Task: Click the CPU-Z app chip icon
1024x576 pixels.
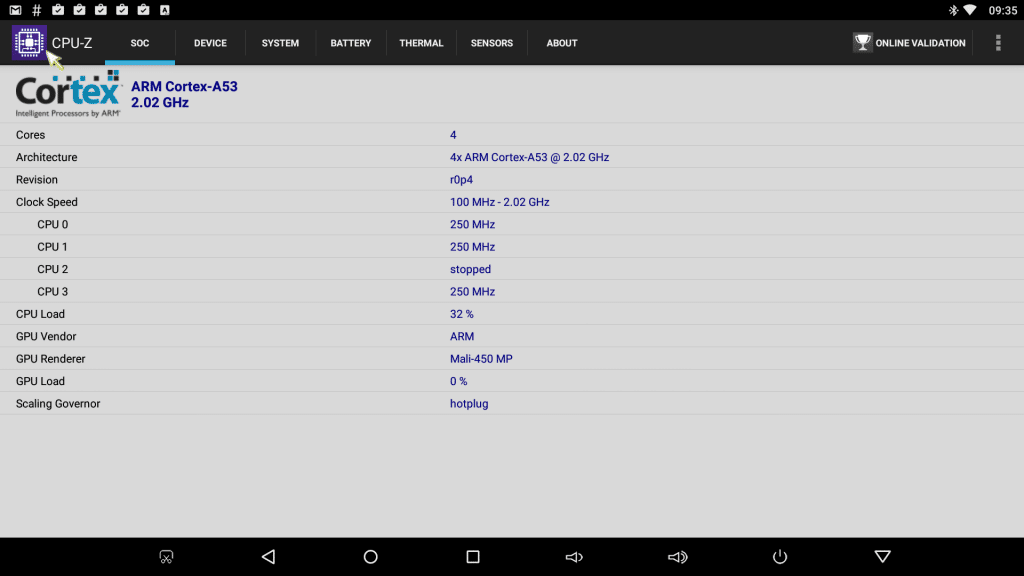Action: point(29,43)
